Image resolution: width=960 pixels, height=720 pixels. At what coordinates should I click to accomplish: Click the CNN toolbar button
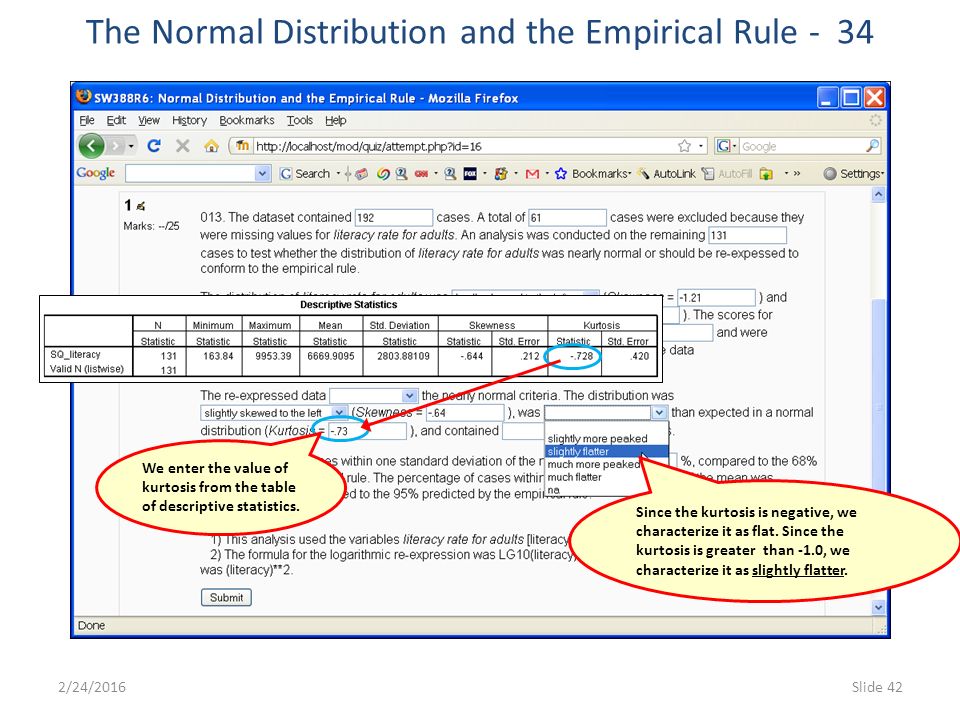coord(421,174)
